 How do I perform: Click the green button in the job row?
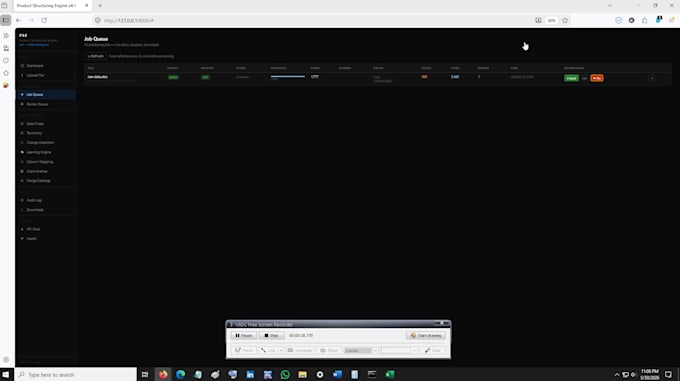(x=571, y=78)
